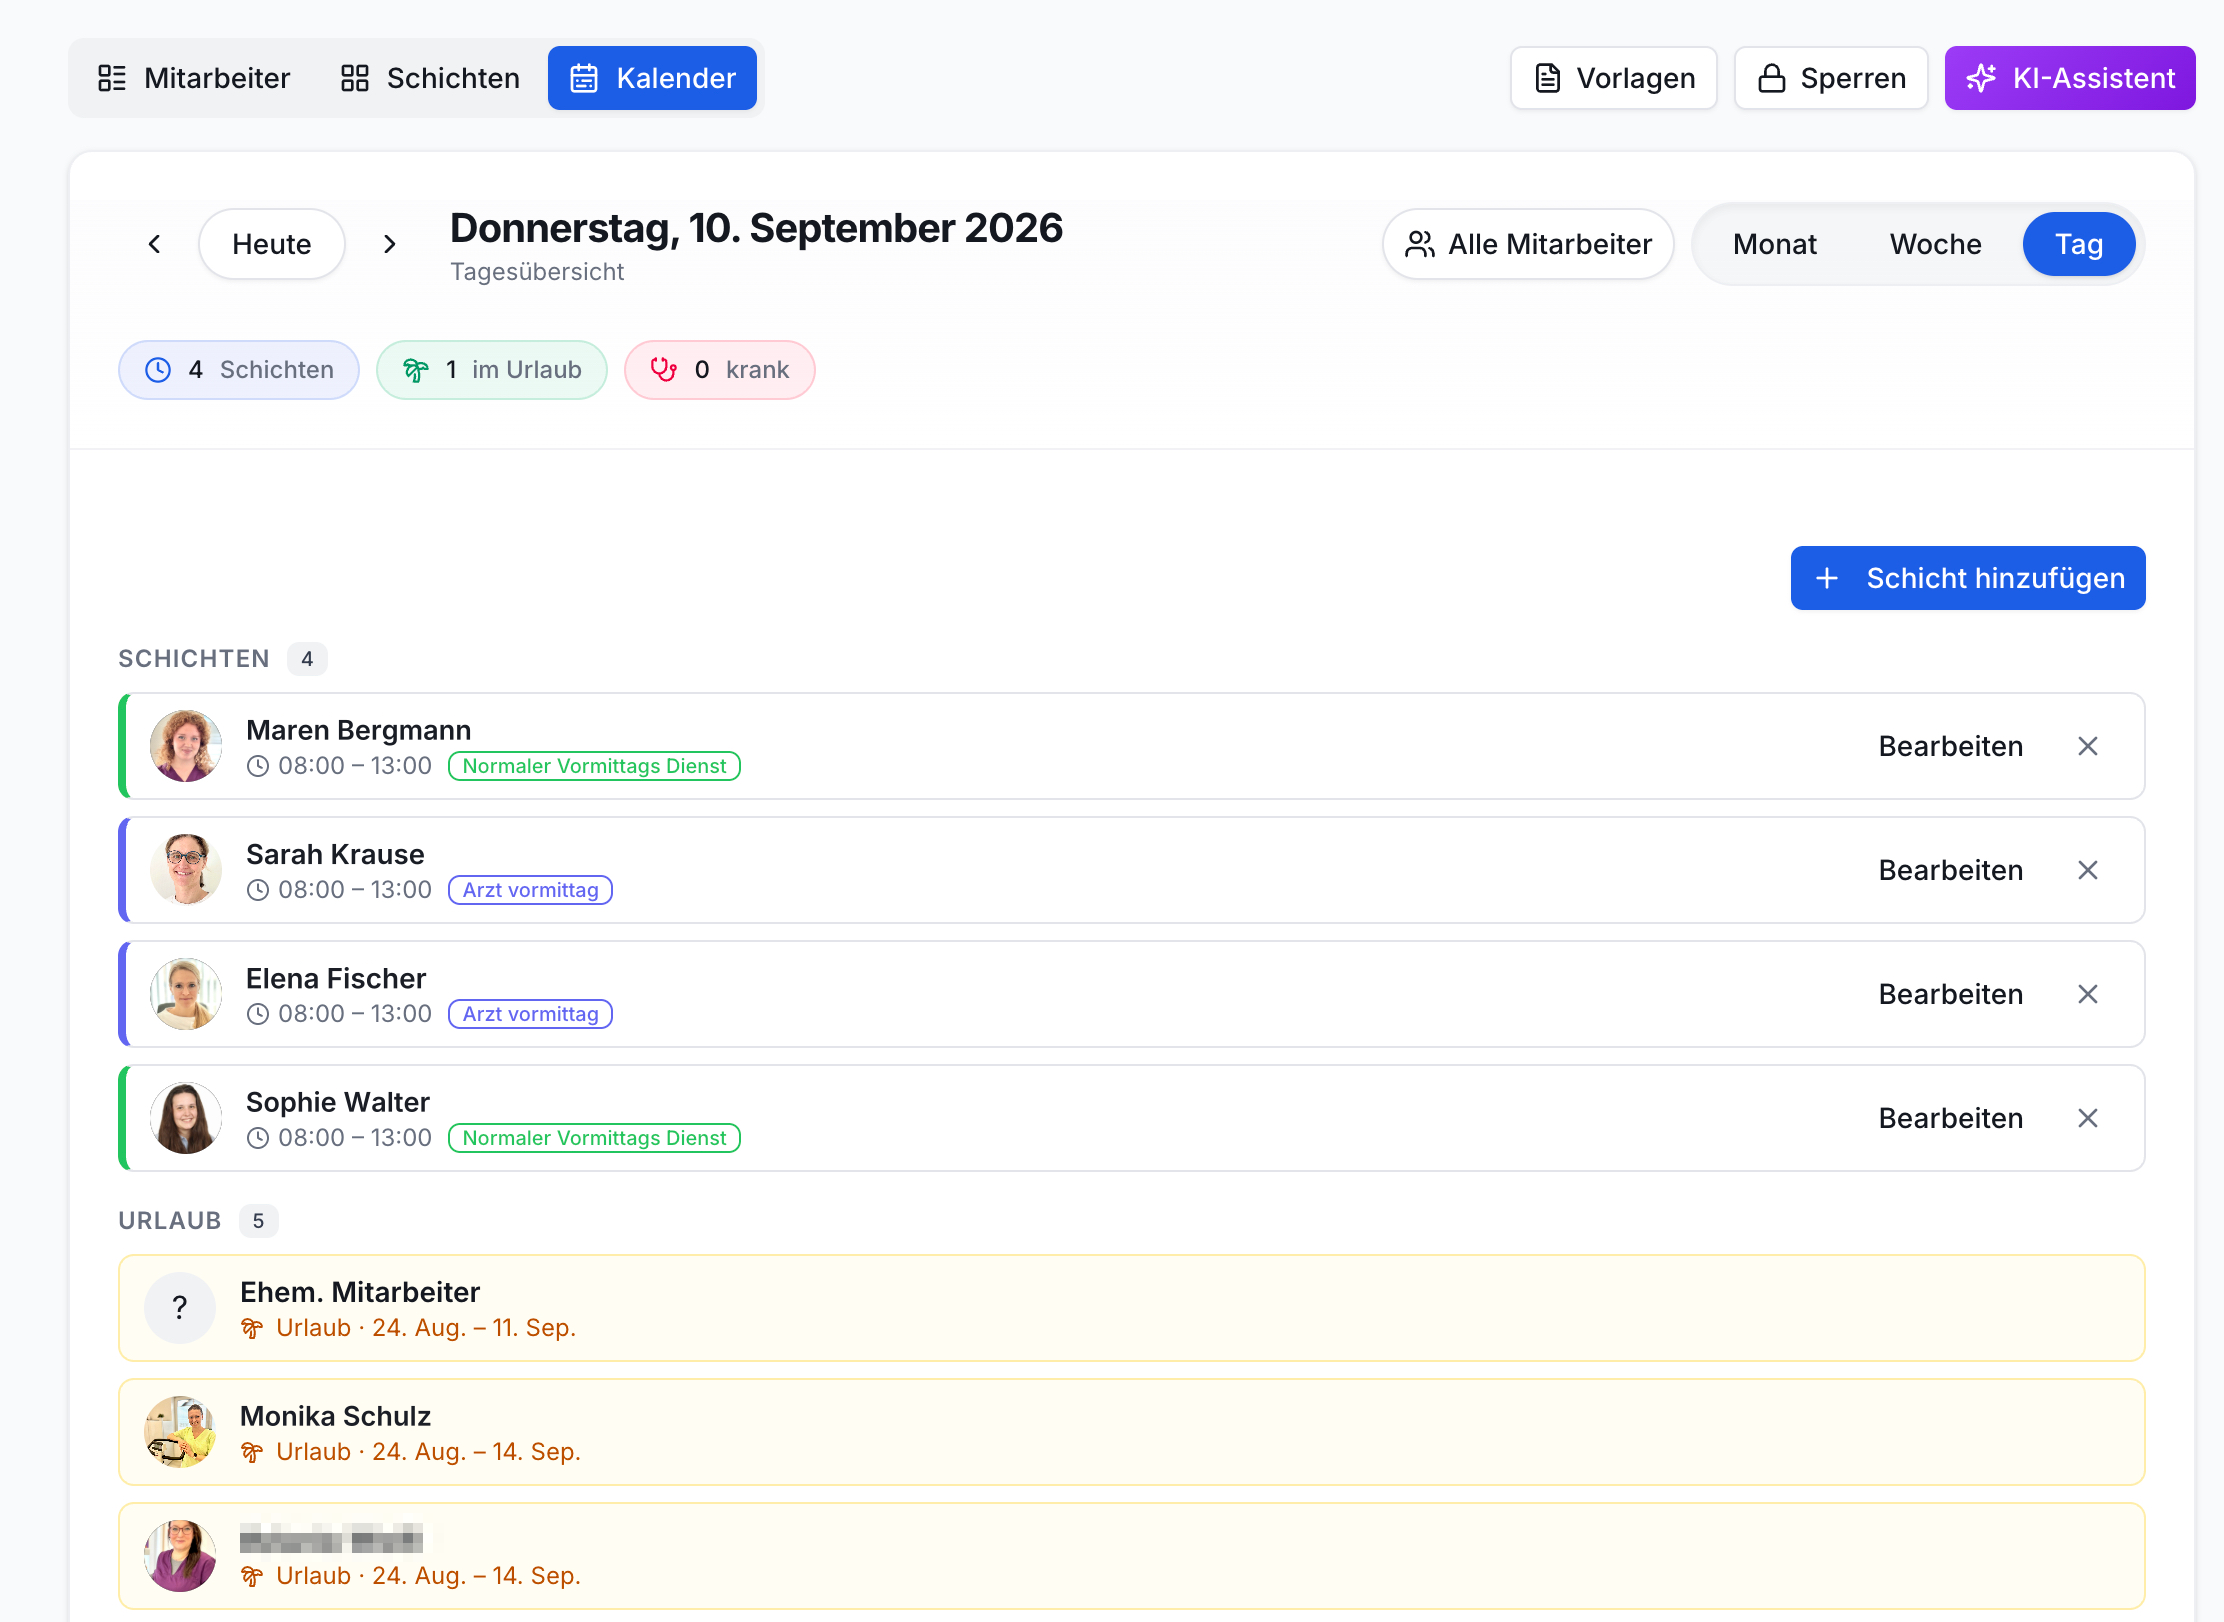This screenshot has width=2224, height=1622.
Task: Delete Sarah Krause's shift using X icon
Action: tap(2087, 870)
